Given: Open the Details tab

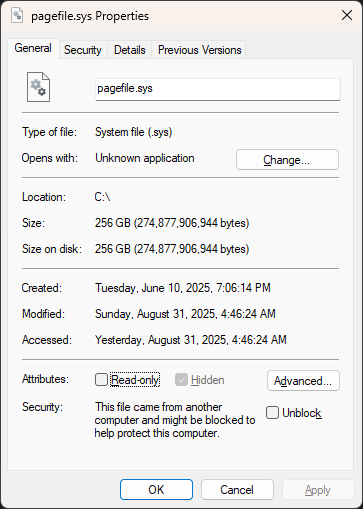Looking at the screenshot, I should (x=130, y=50).
